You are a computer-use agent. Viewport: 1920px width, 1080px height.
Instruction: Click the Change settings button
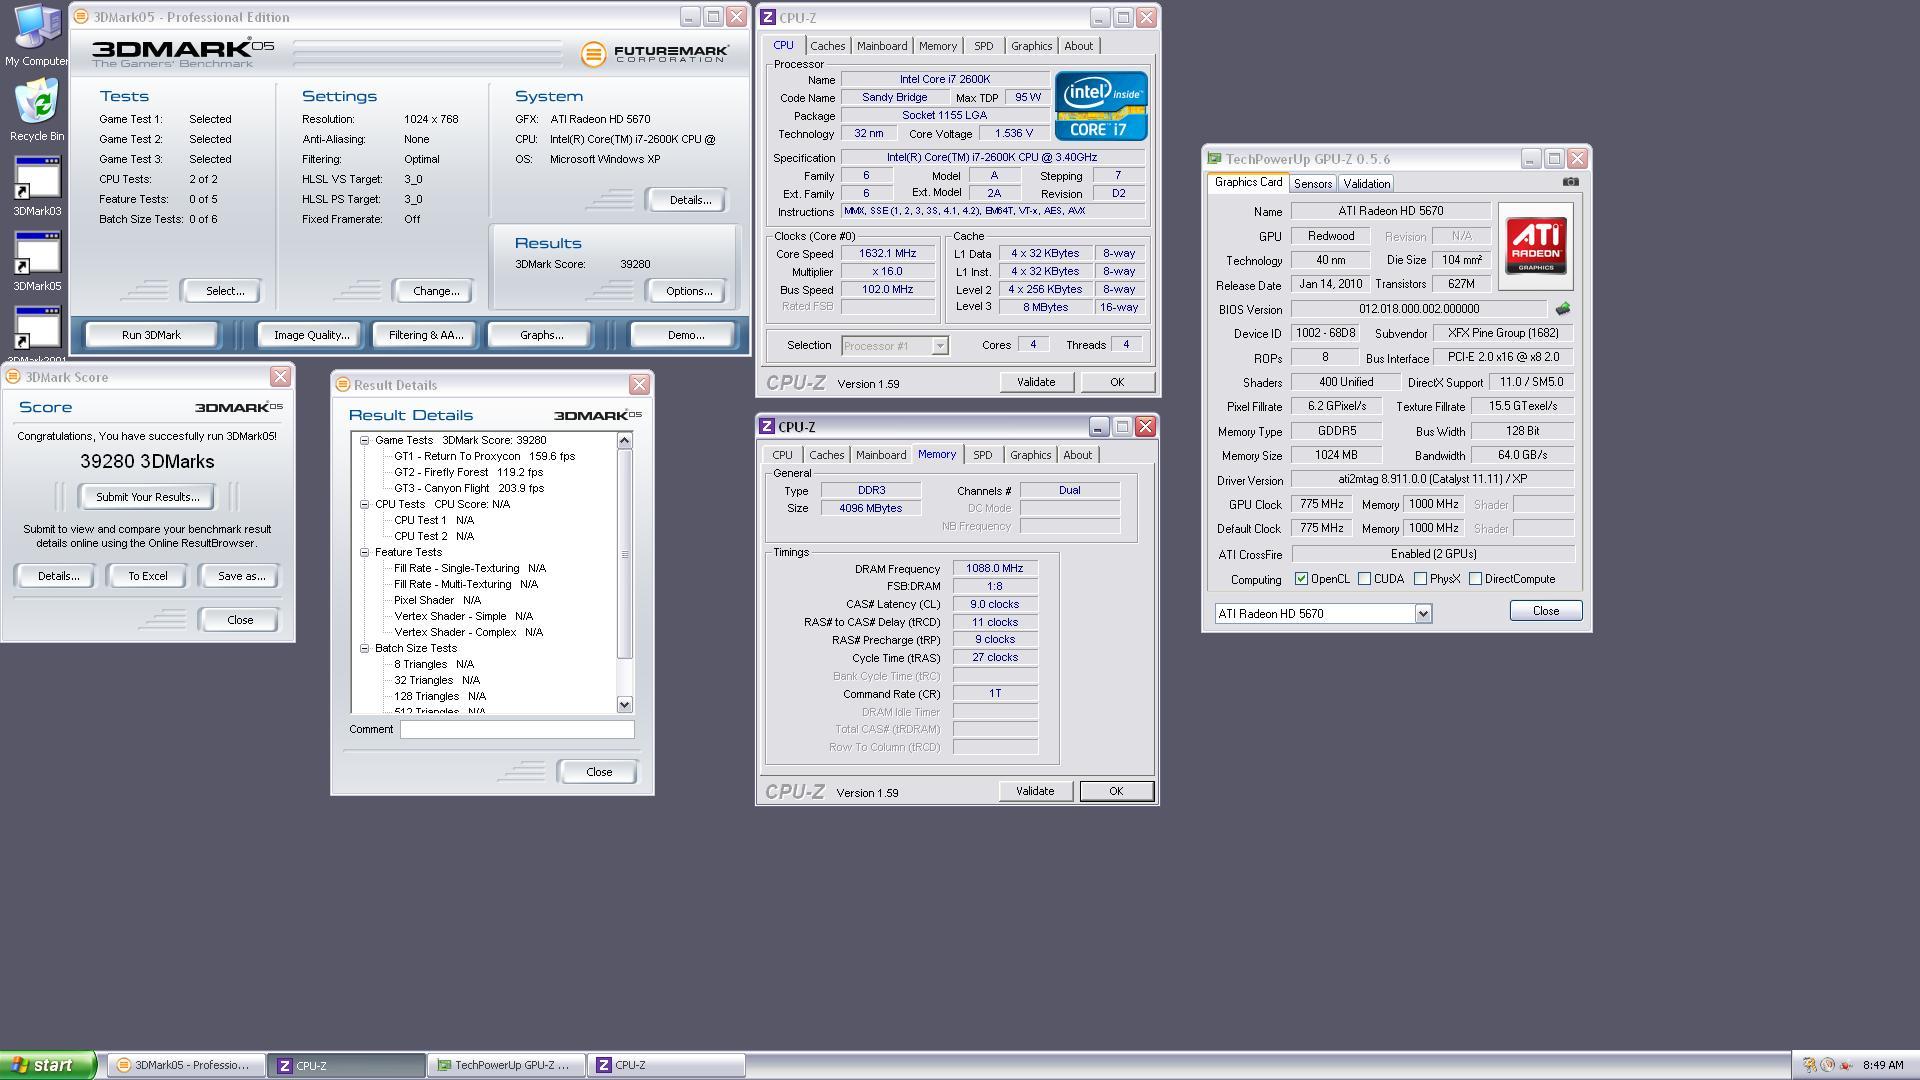pyautogui.click(x=436, y=291)
